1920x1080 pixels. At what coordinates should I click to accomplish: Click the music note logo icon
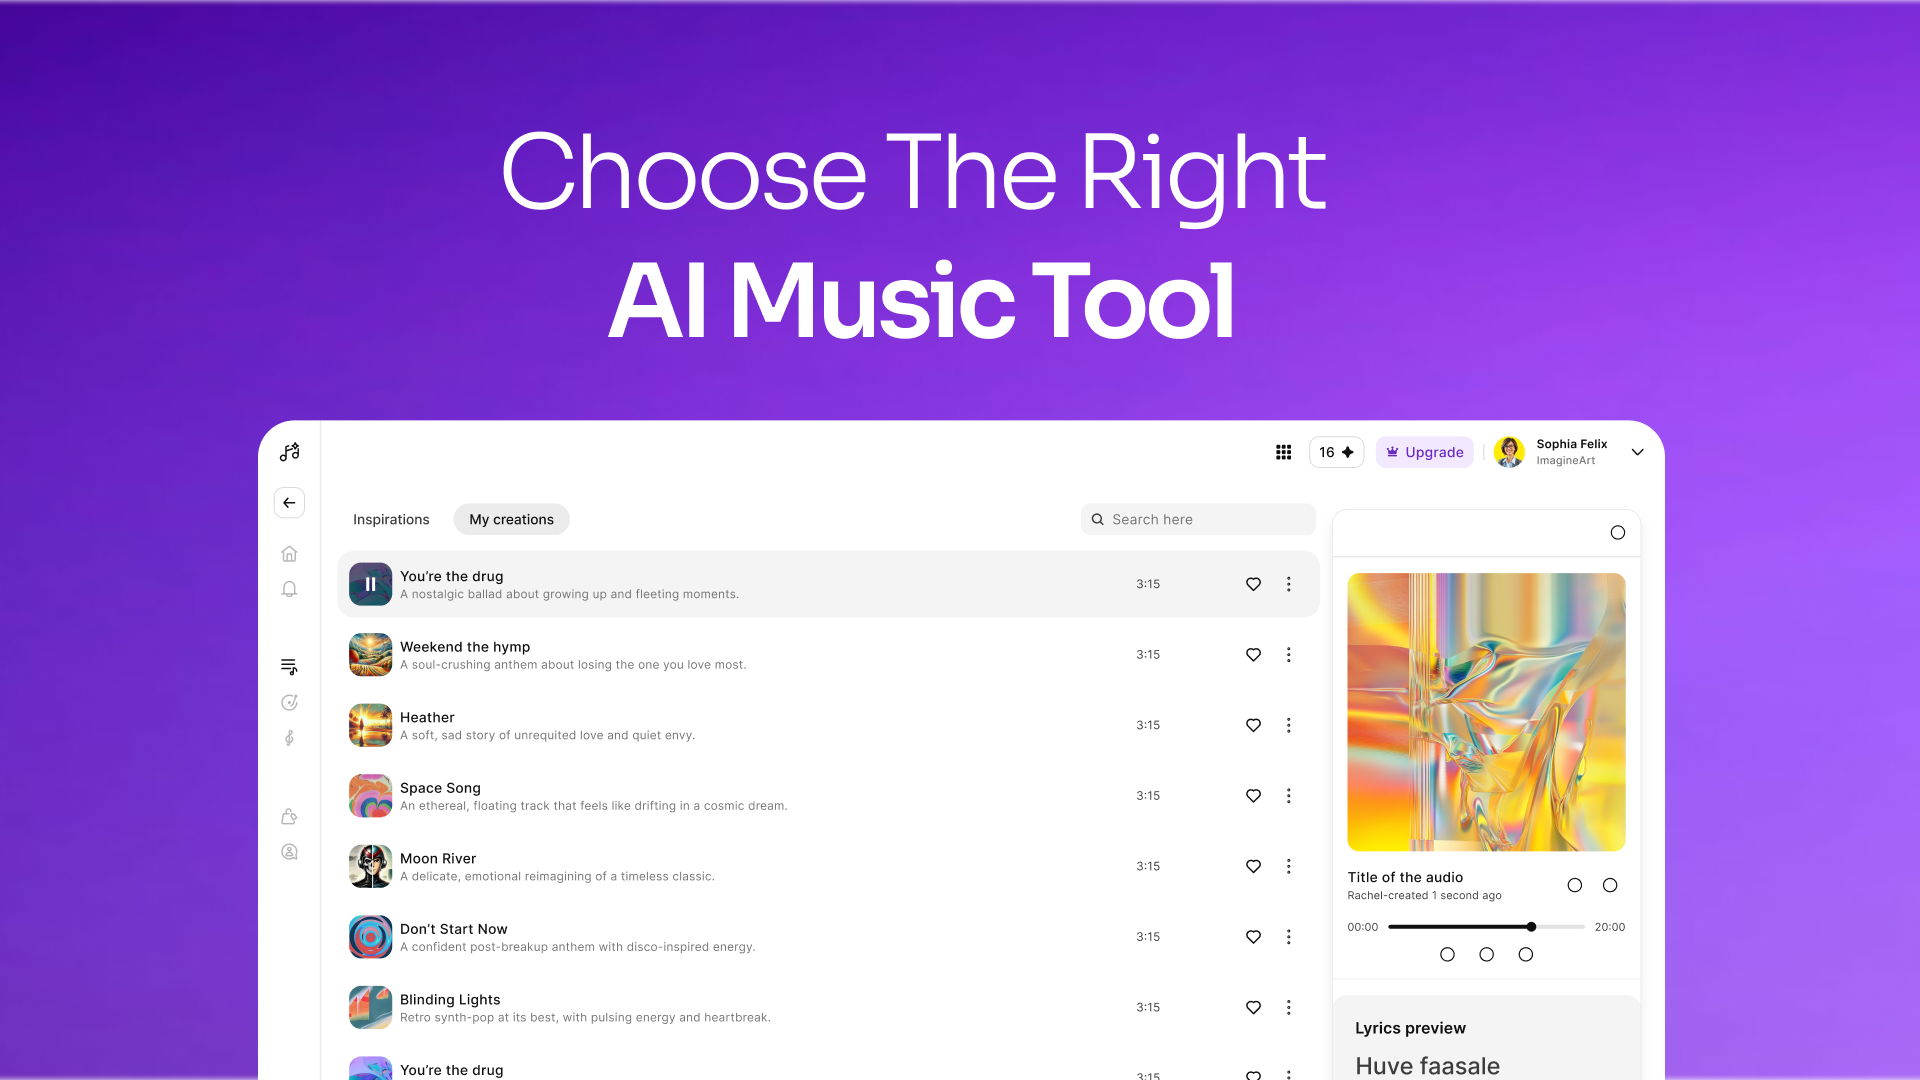coord(290,452)
